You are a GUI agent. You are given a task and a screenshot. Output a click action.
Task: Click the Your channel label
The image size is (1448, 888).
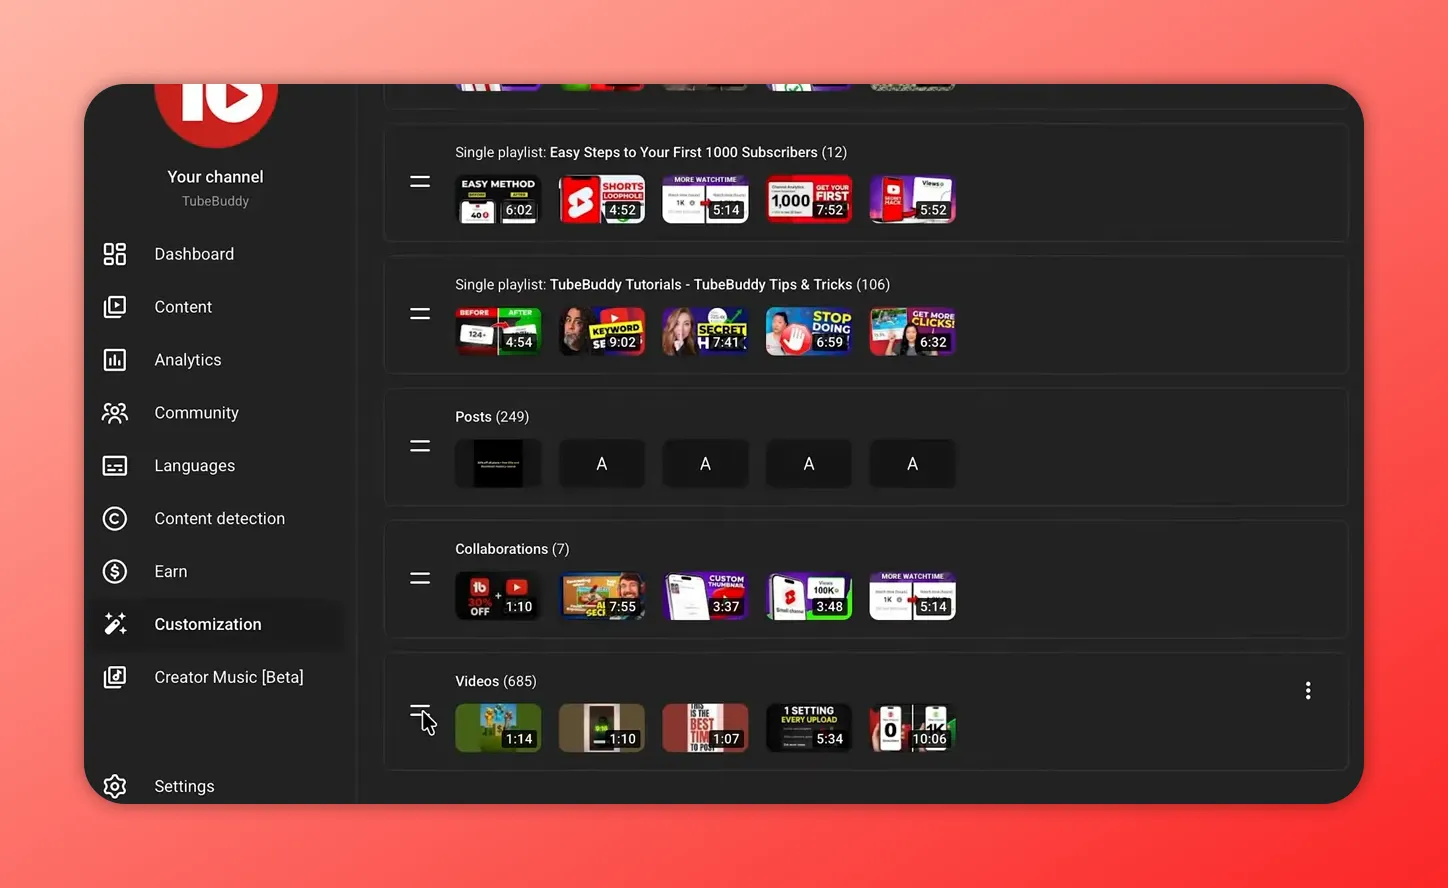[x=215, y=177]
